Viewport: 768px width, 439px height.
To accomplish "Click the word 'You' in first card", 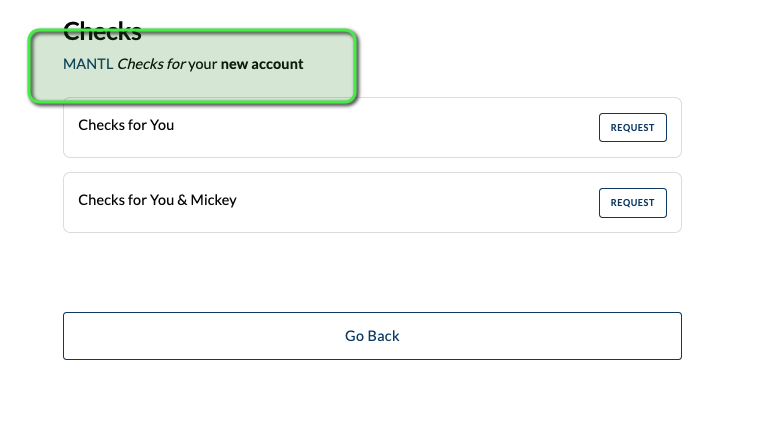I will (161, 125).
